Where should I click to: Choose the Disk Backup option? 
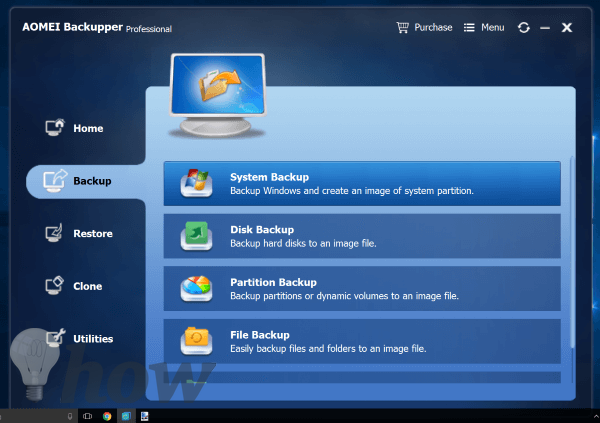point(362,236)
